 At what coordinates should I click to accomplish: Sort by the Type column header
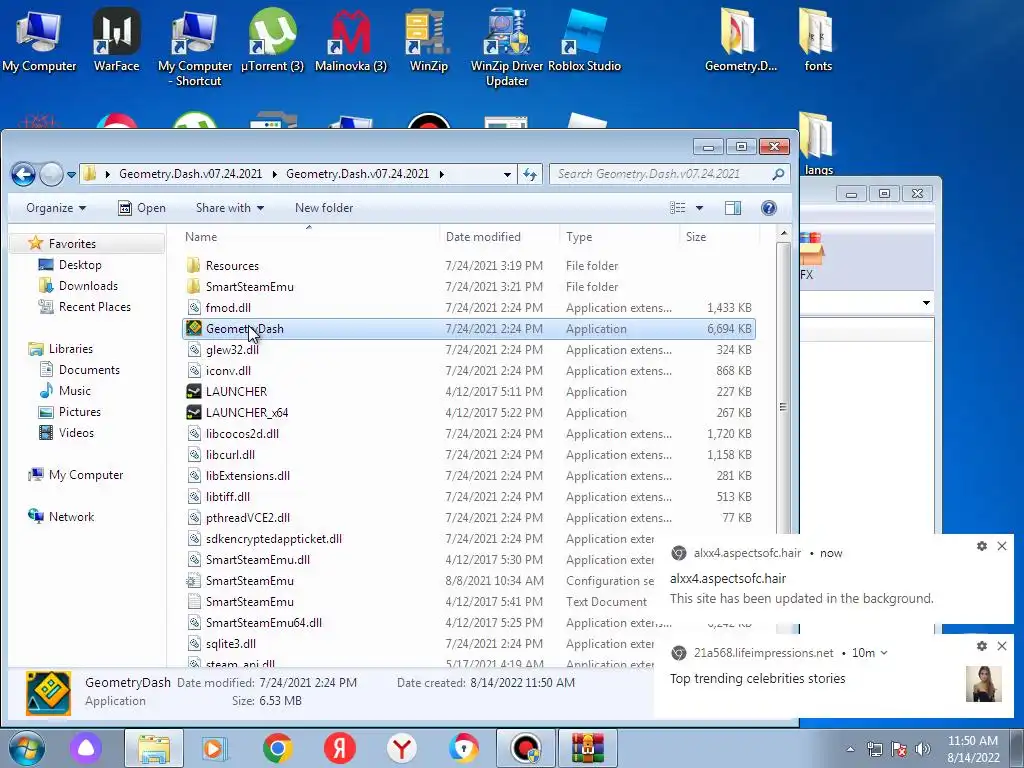tap(618, 237)
